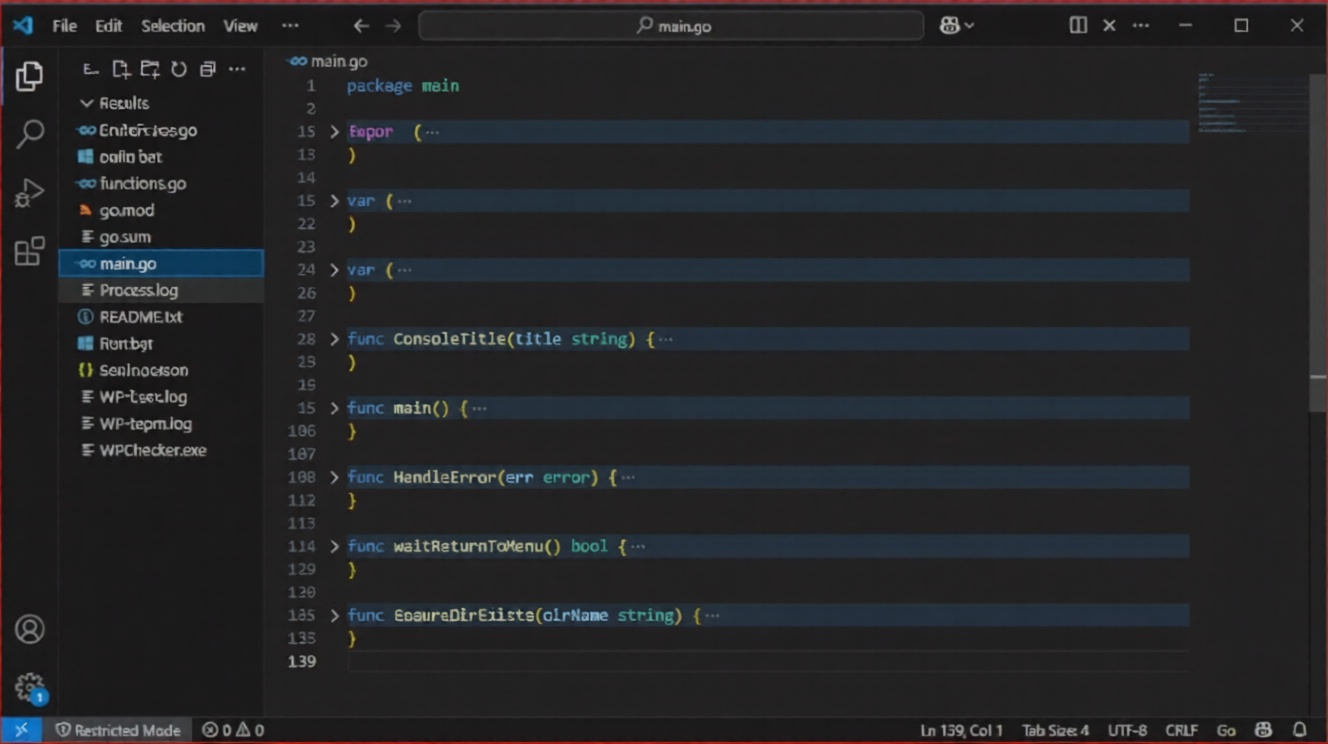Collapse all folders in explorer toolbar
The width and height of the screenshot is (1328, 744).
[x=208, y=69]
